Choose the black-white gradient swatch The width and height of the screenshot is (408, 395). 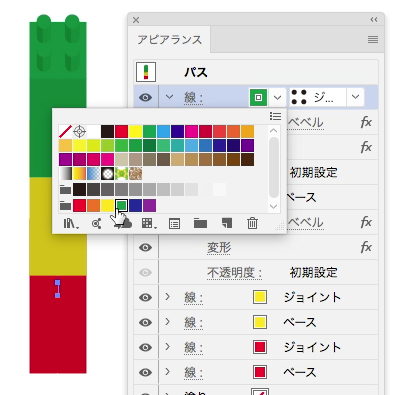point(65,174)
